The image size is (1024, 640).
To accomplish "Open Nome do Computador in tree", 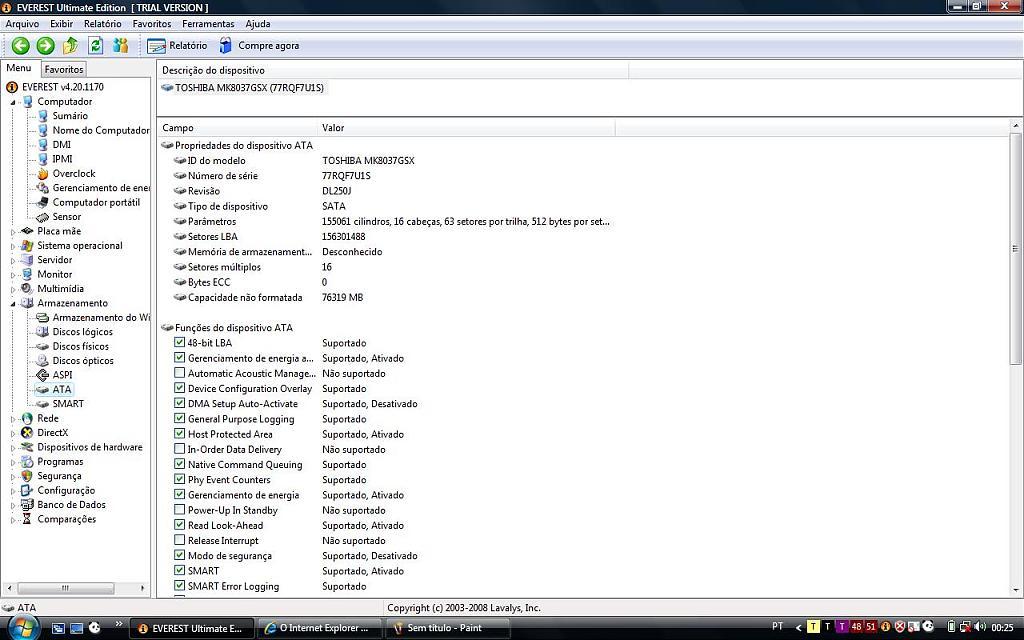I will coord(101,130).
